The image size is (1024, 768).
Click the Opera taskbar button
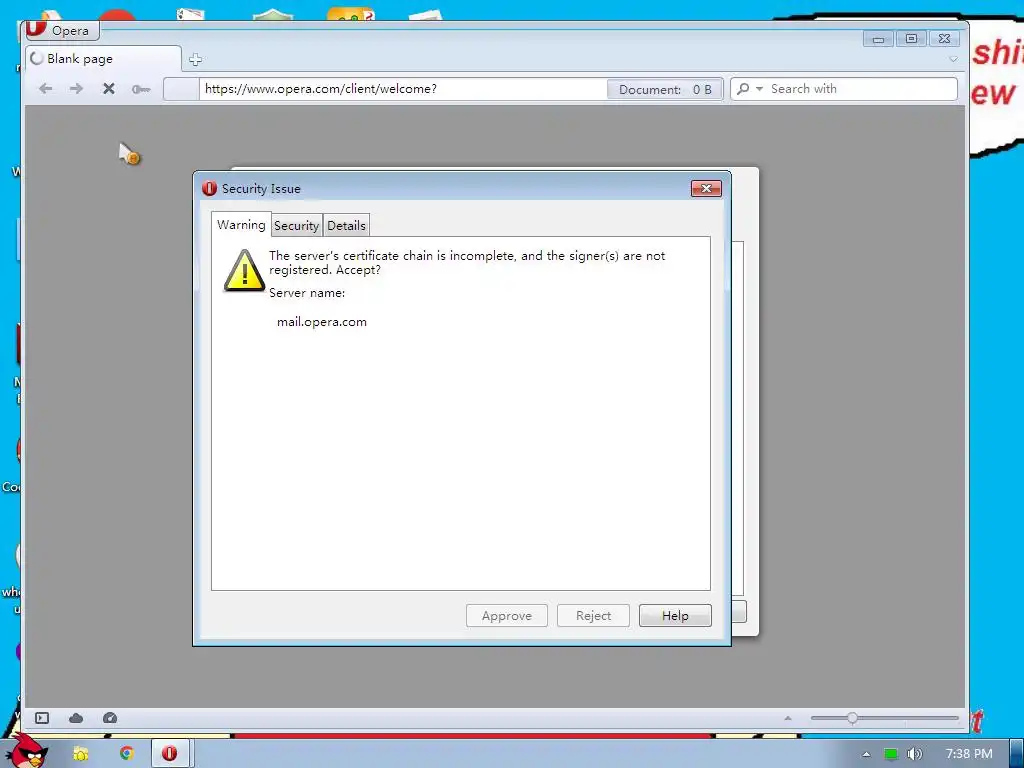[170, 753]
